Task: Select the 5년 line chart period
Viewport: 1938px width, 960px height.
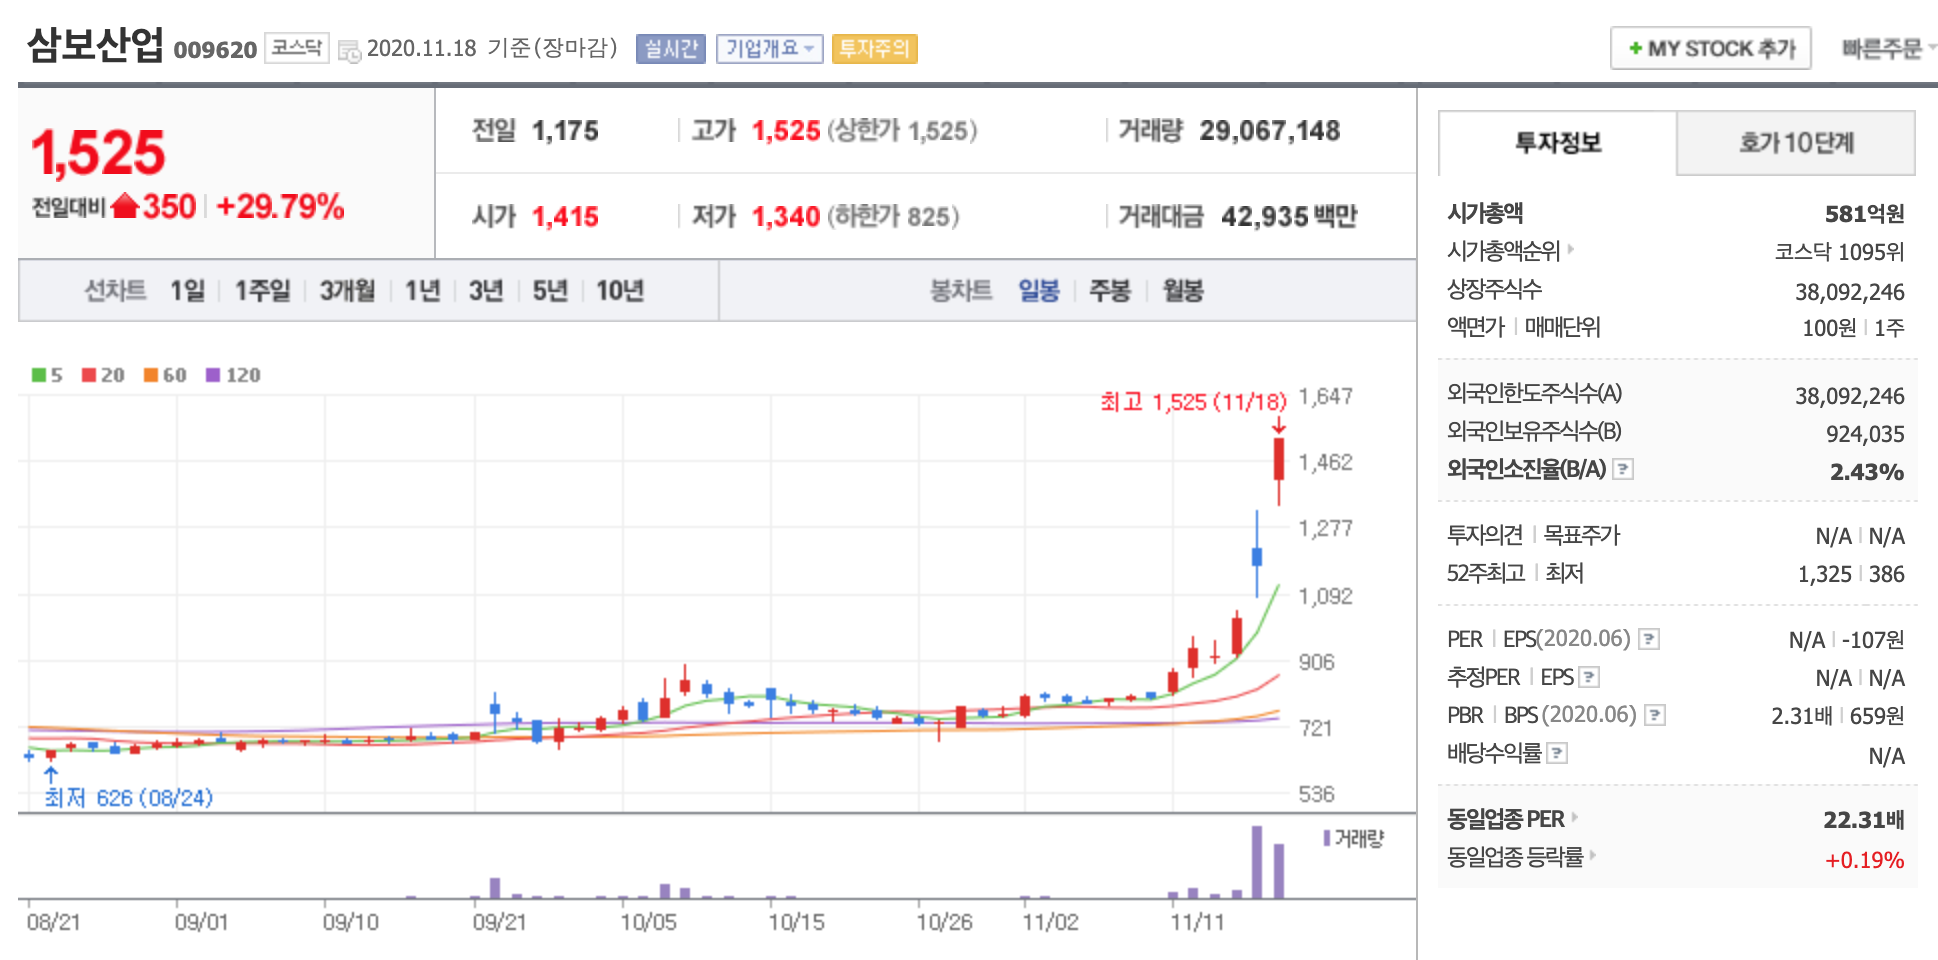Action: click(550, 291)
